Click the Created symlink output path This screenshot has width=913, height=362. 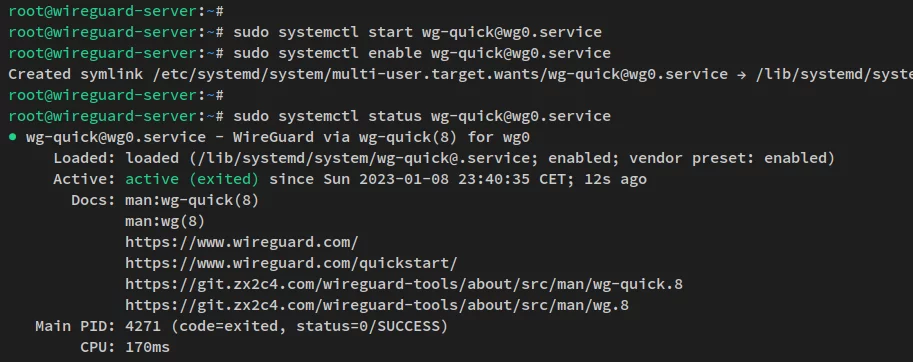(441, 74)
